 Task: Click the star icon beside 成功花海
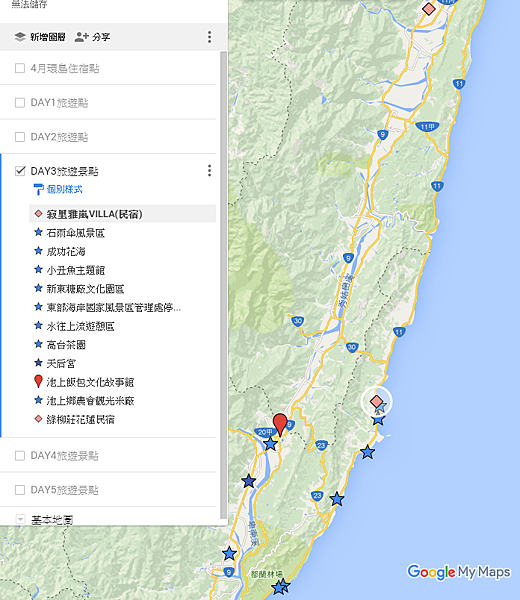pyautogui.click(x=38, y=251)
